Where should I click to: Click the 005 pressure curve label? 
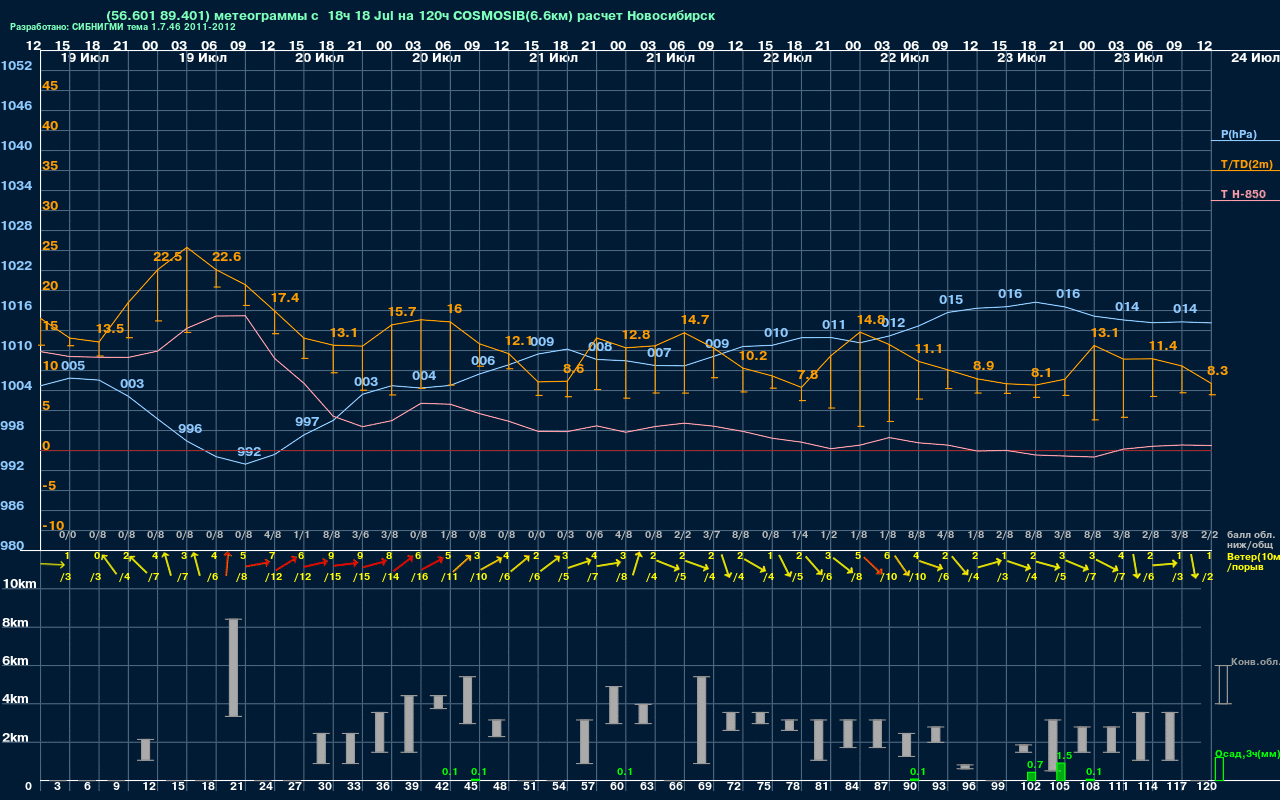(73, 366)
